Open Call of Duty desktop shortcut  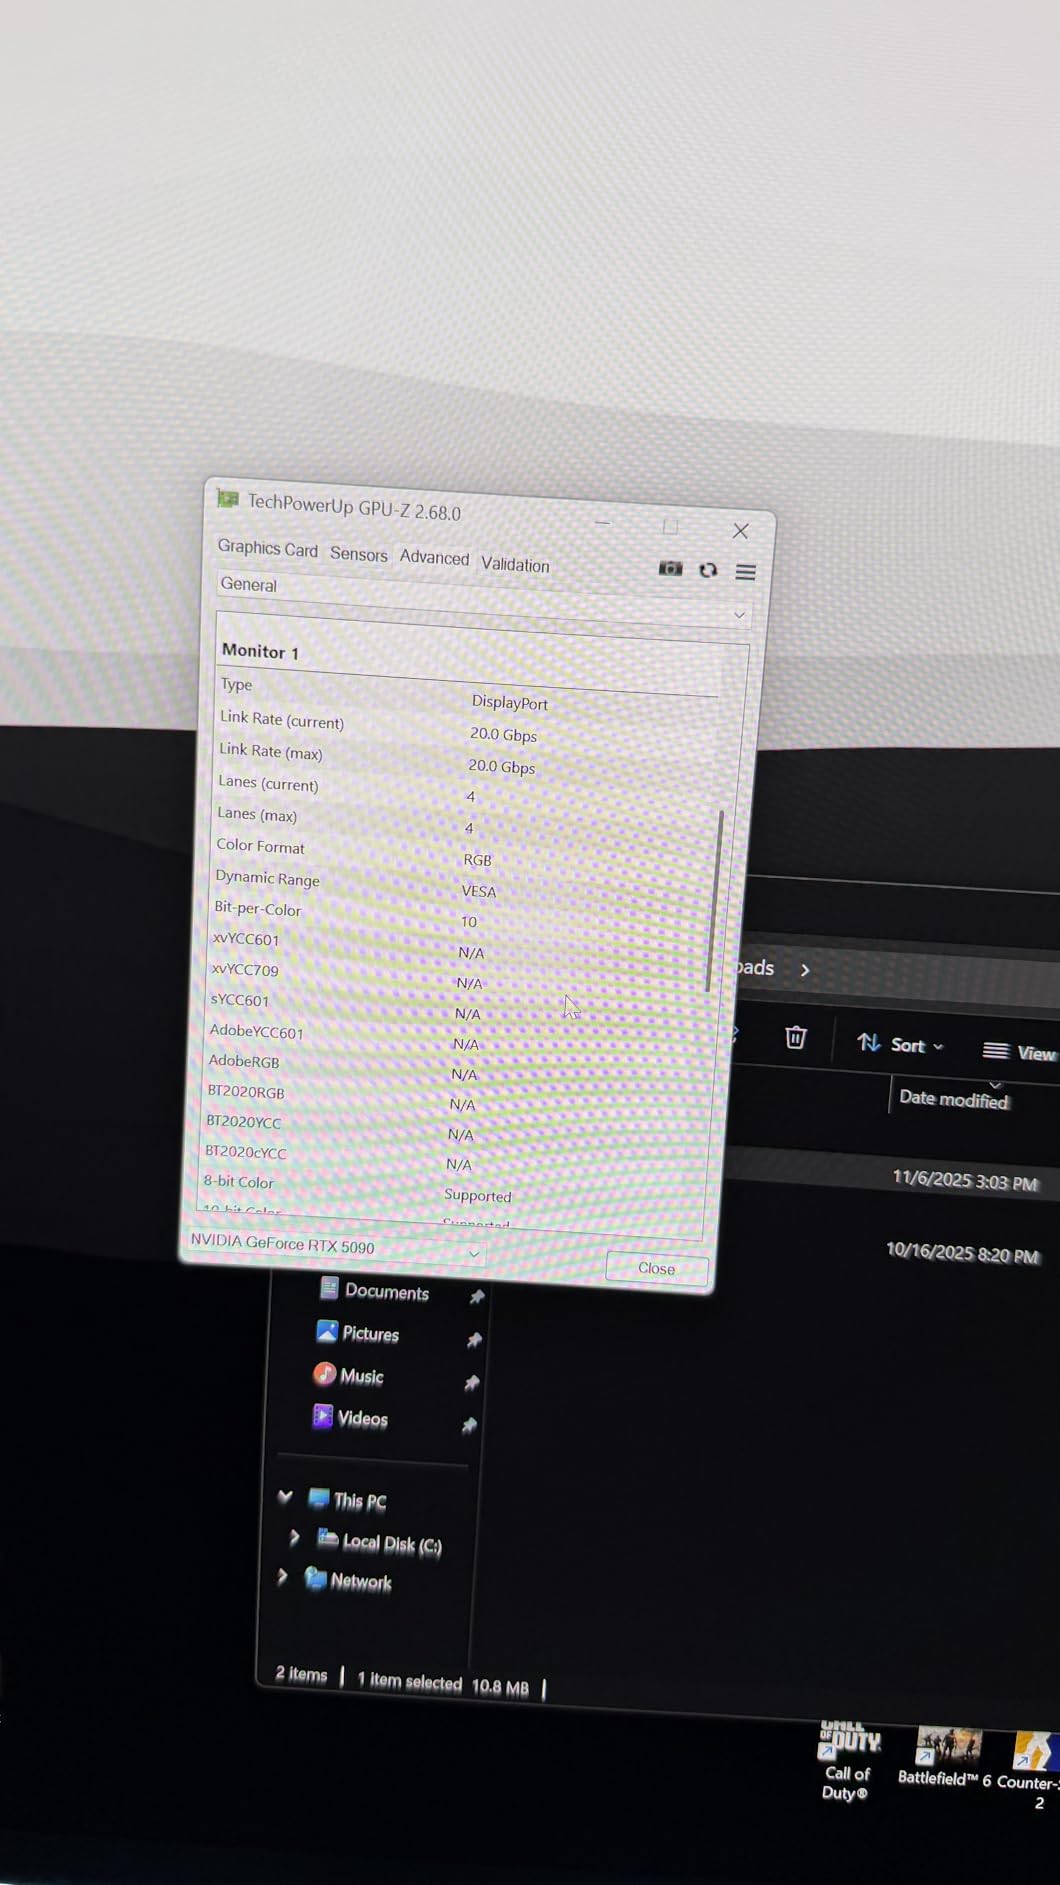pos(848,1762)
